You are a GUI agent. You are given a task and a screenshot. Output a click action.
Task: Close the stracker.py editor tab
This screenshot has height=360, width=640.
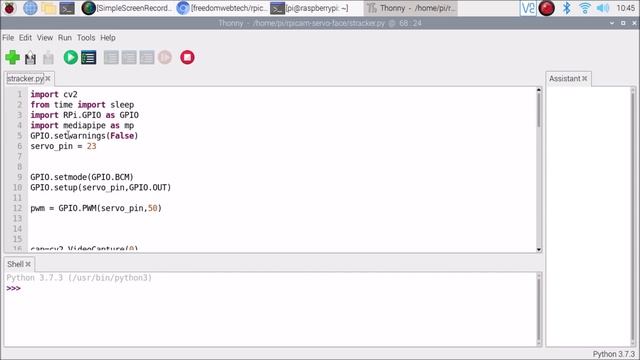(48, 78)
